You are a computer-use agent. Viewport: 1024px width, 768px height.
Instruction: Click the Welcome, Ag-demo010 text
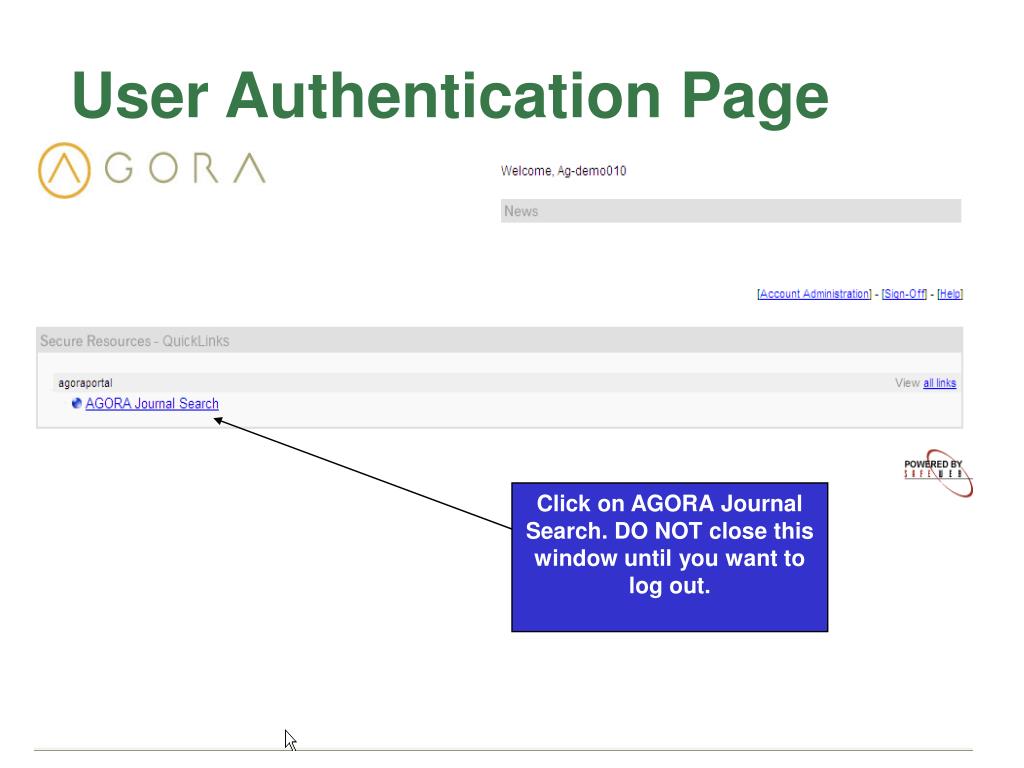[564, 170]
